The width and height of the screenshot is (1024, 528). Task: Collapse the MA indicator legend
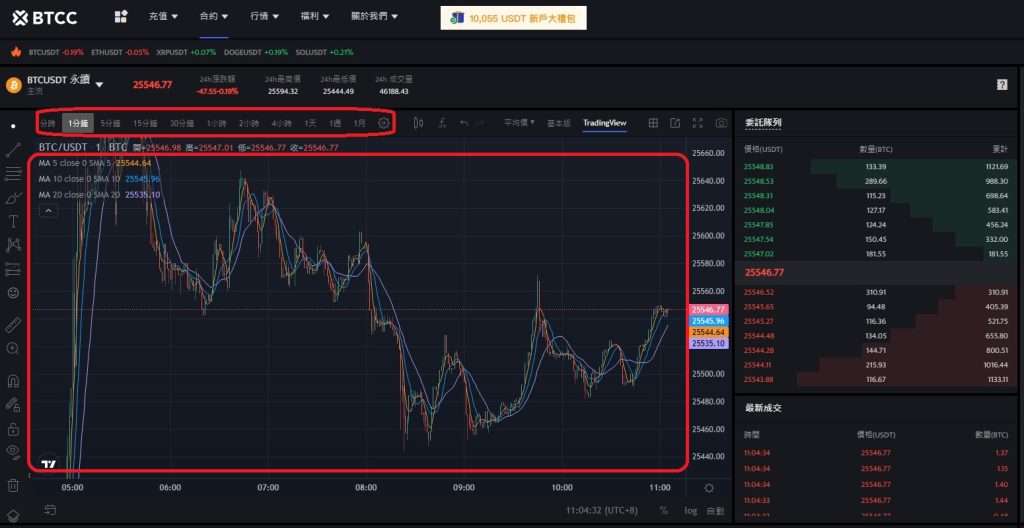tap(47, 211)
